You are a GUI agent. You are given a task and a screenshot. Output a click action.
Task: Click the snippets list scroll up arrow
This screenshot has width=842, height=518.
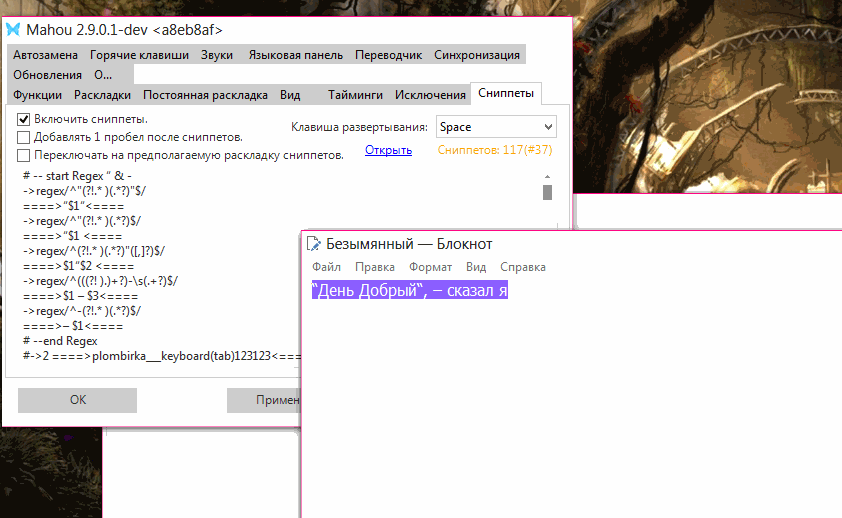[547, 177]
